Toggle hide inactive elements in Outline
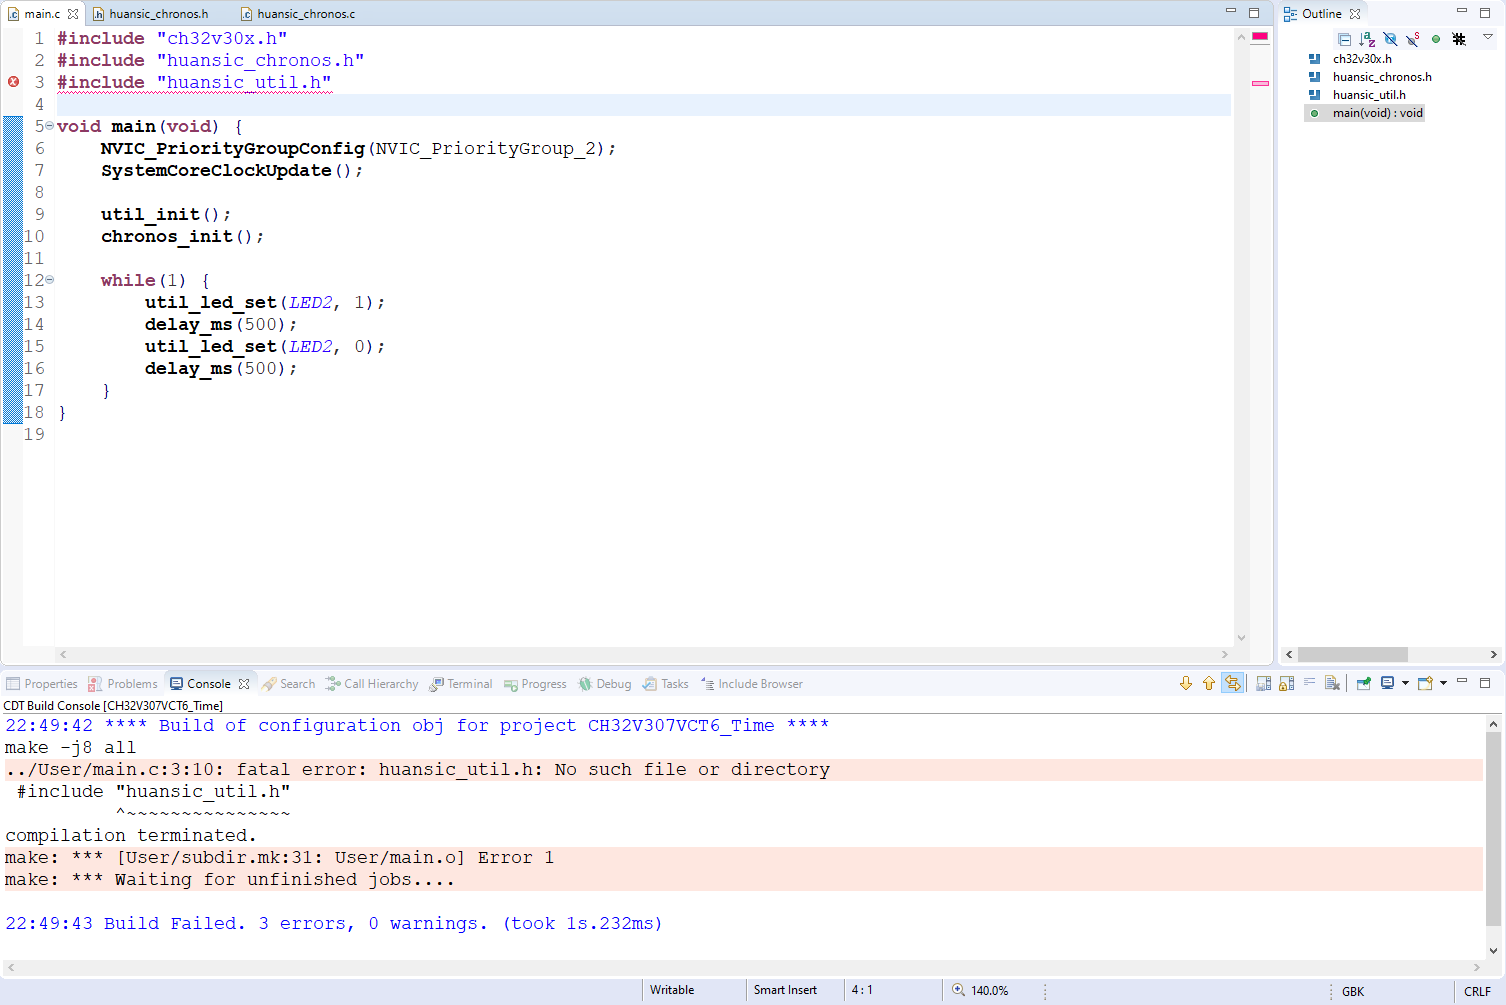The height and width of the screenshot is (1005, 1506). (1459, 39)
